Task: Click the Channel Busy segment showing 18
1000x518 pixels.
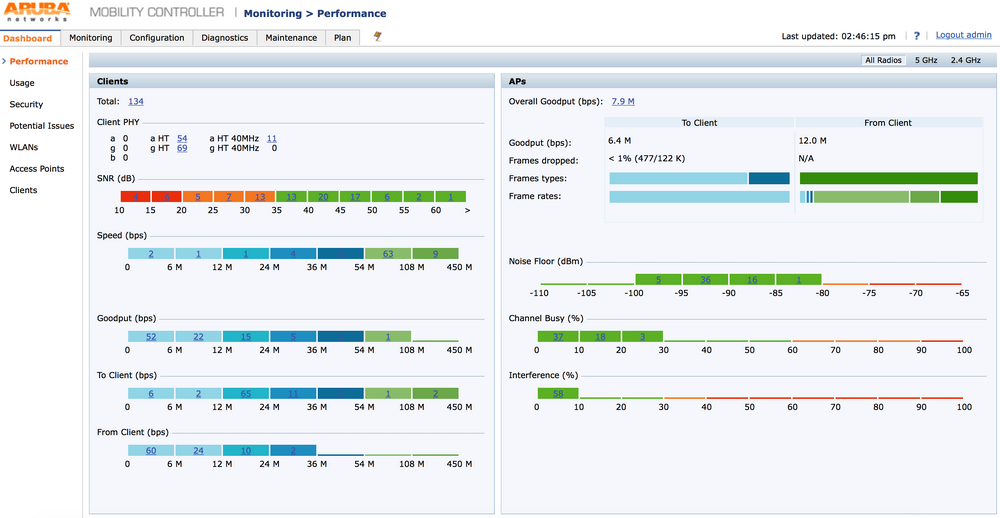Action: point(600,336)
